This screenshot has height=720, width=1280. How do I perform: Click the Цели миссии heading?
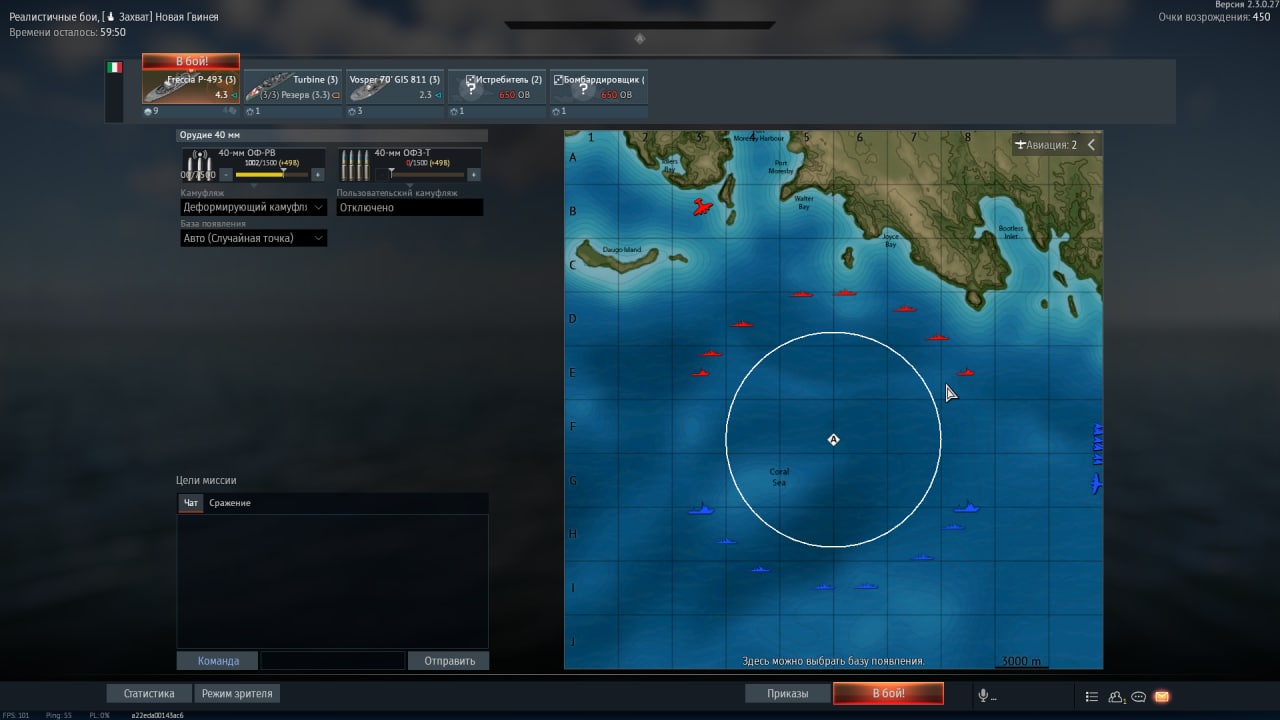pyautogui.click(x=206, y=480)
